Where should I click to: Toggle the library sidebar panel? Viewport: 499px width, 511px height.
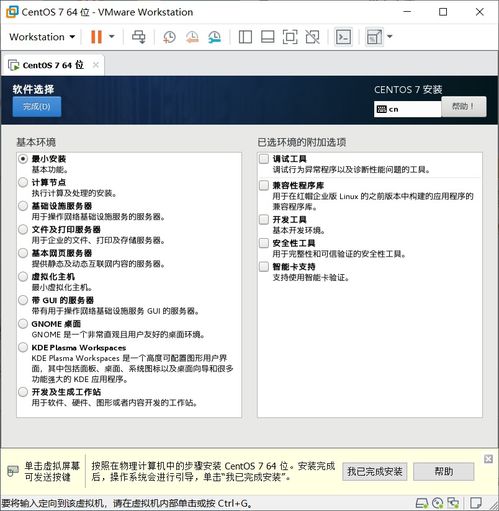pos(245,37)
